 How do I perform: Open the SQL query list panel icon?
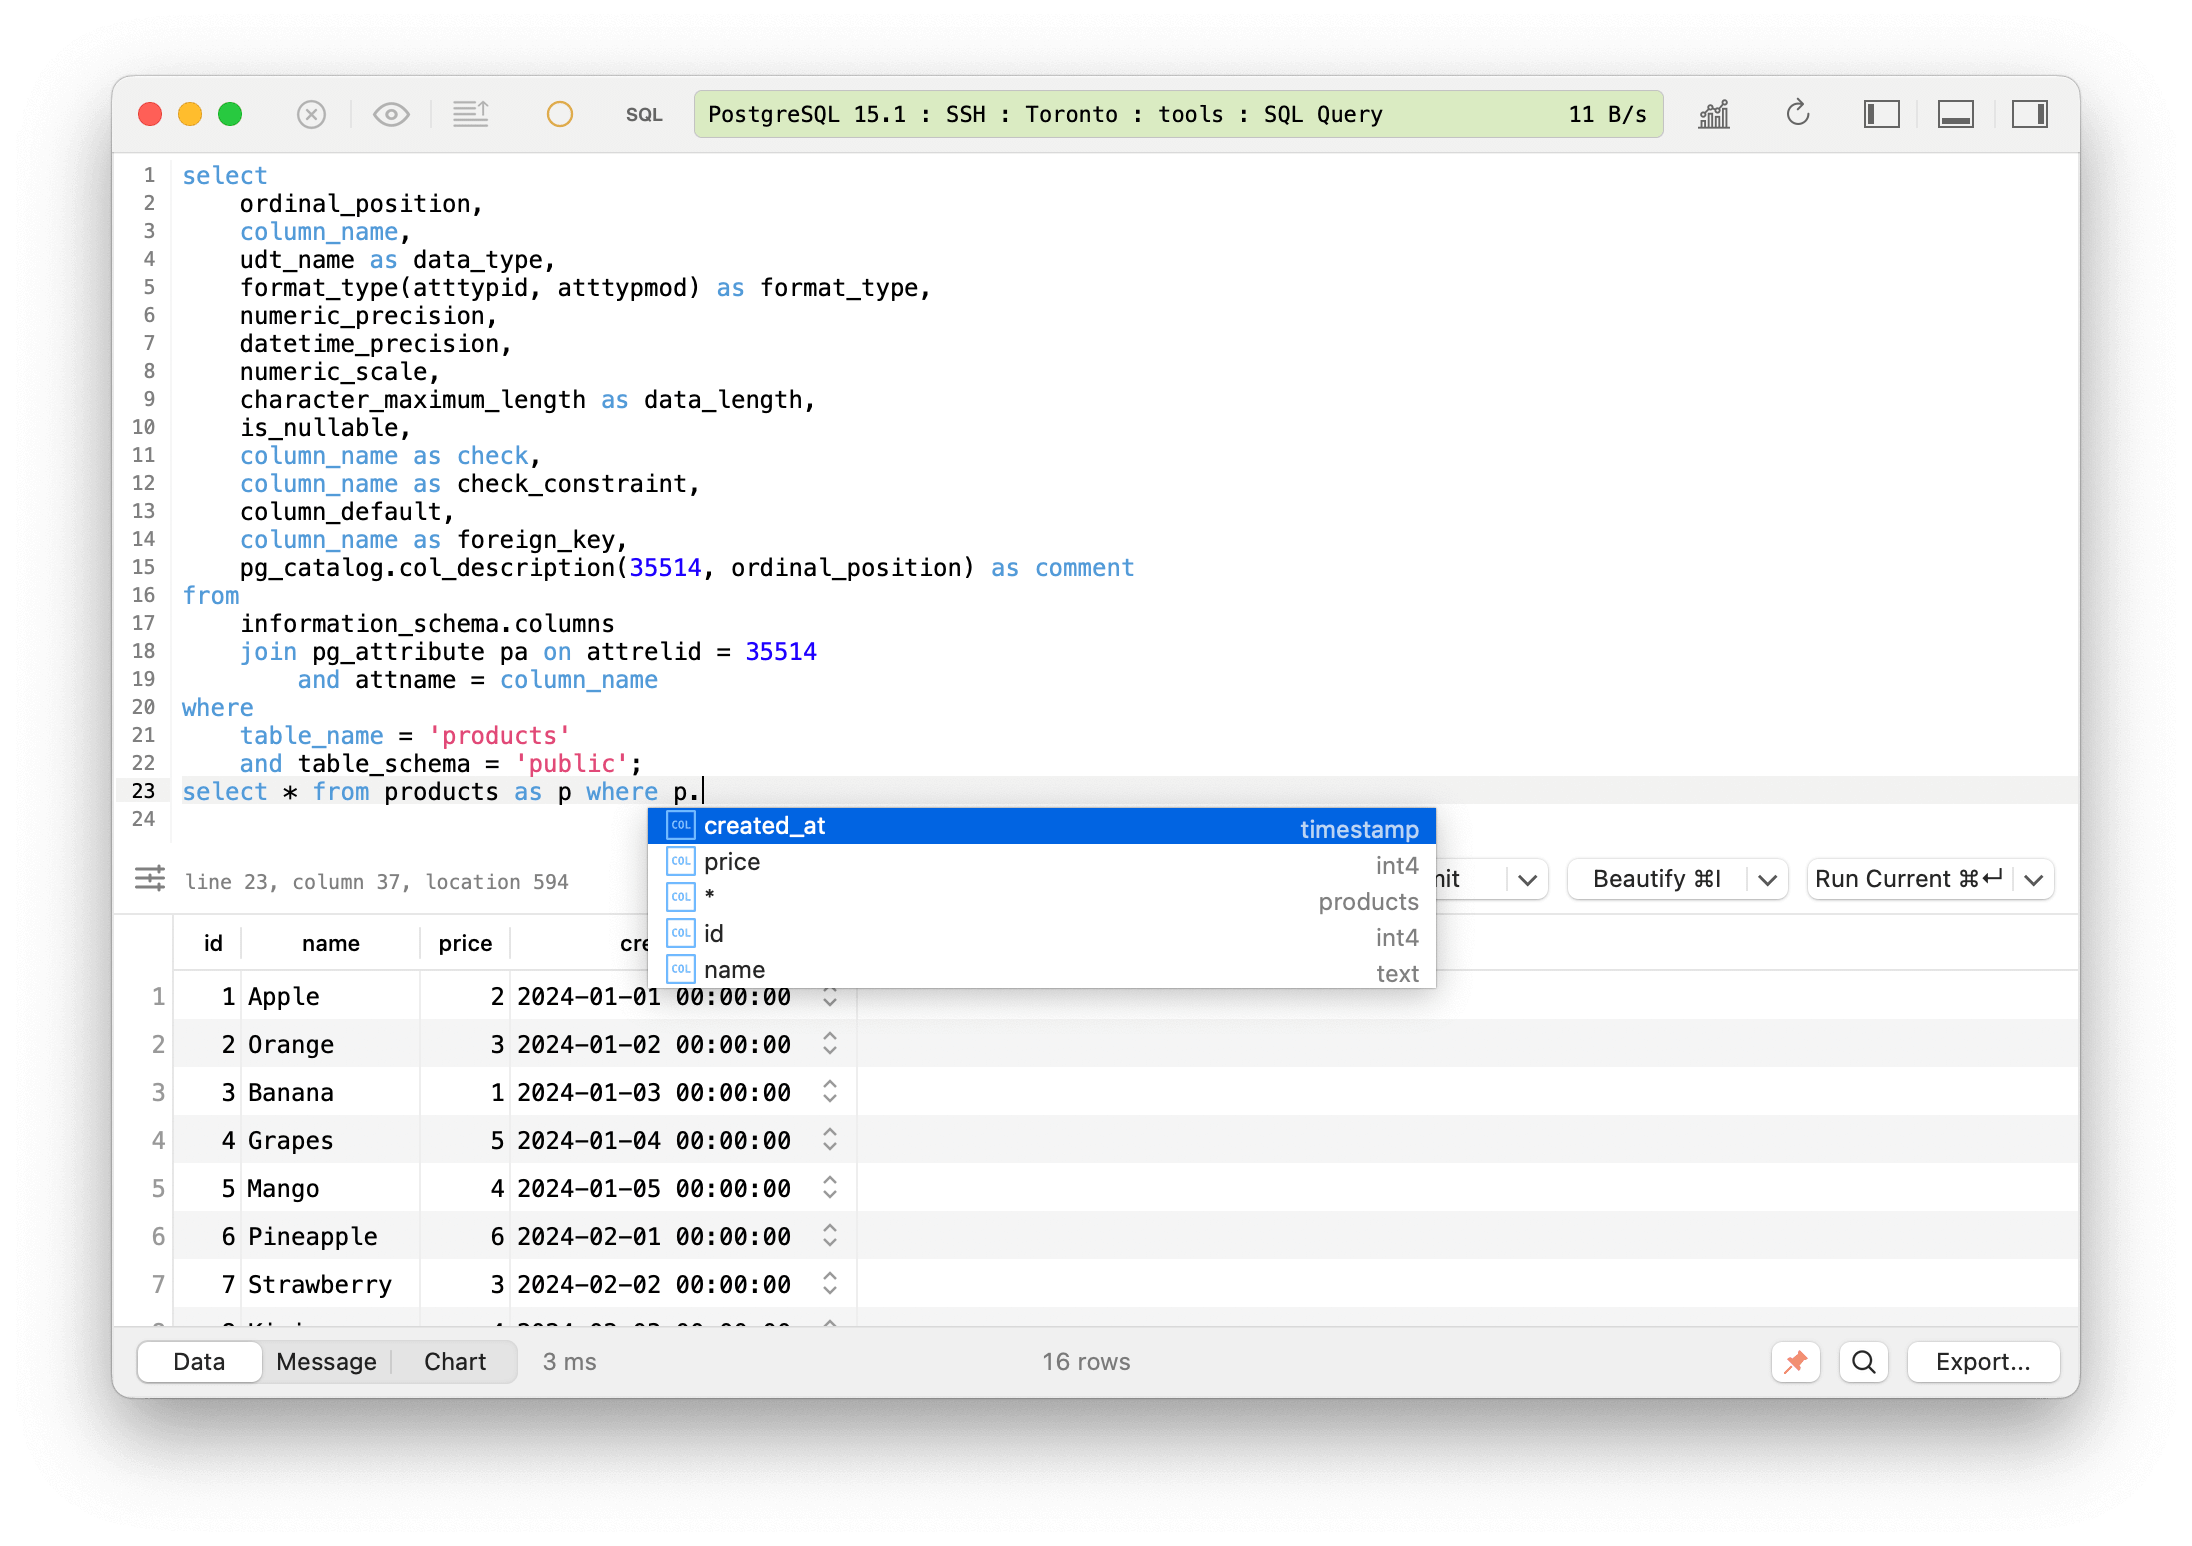(471, 114)
